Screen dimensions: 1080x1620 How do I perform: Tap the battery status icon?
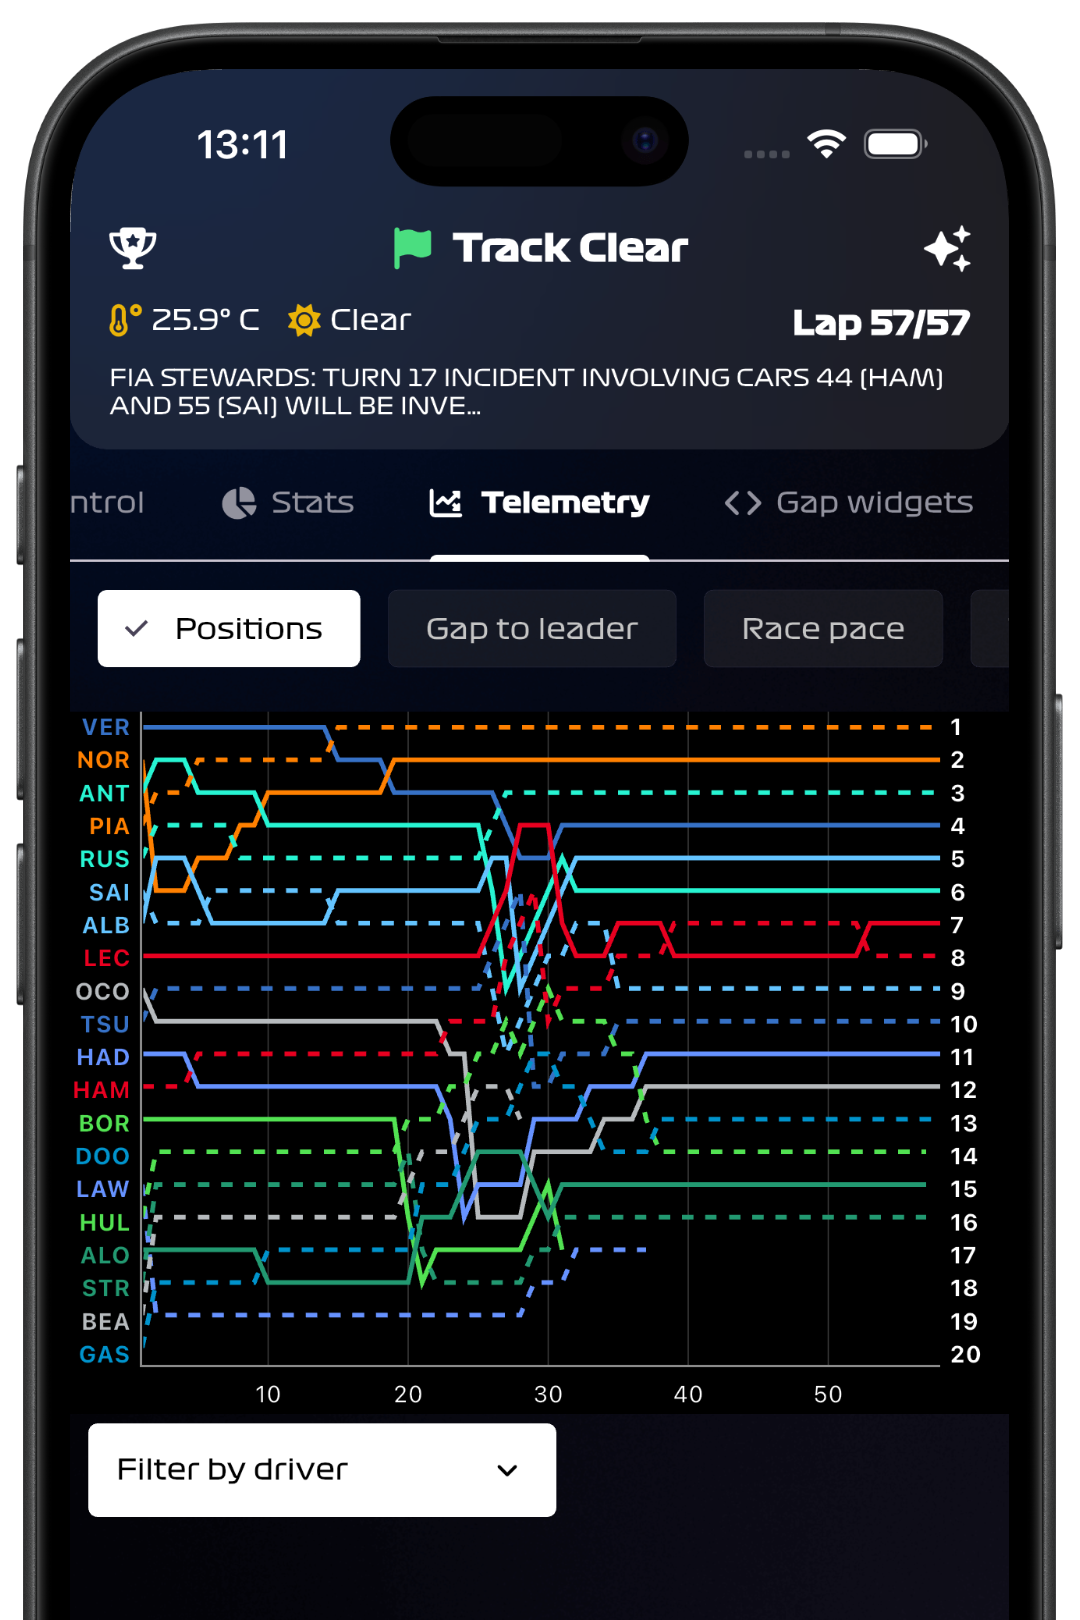pyautogui.click(x=896, y=145)
